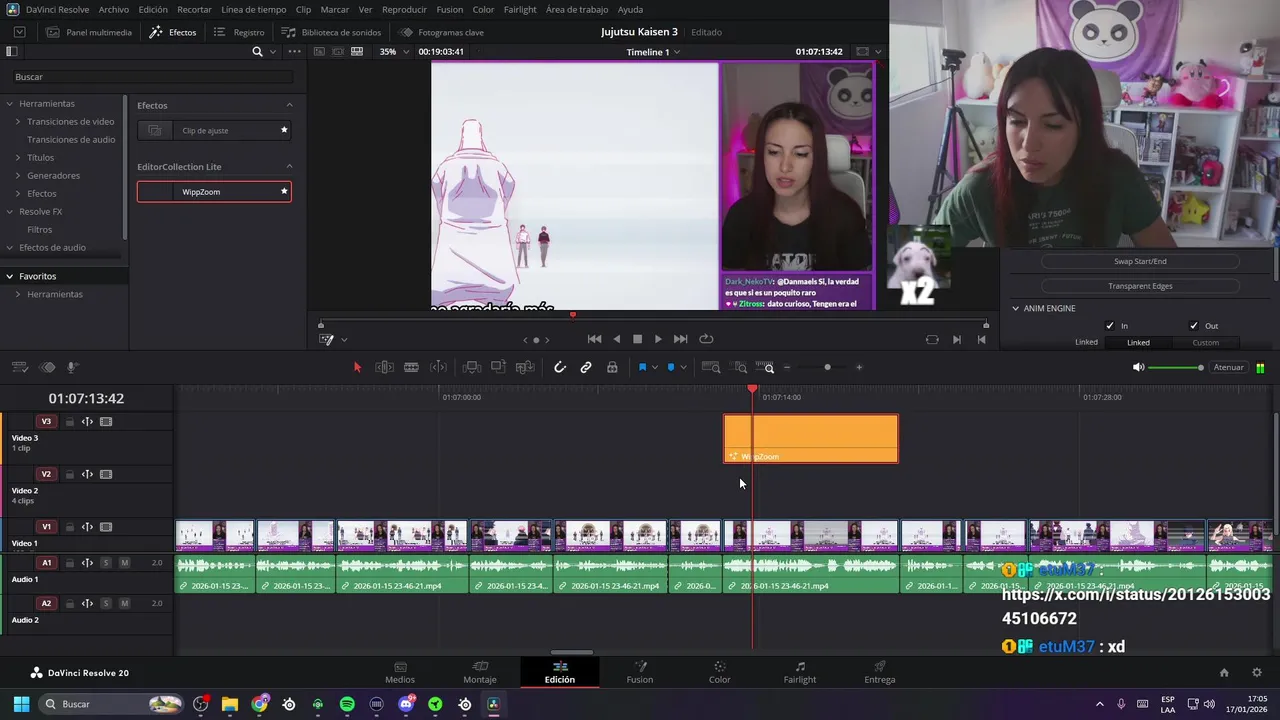
Task: Switch to the Entrega page tab
Action: 880,672
